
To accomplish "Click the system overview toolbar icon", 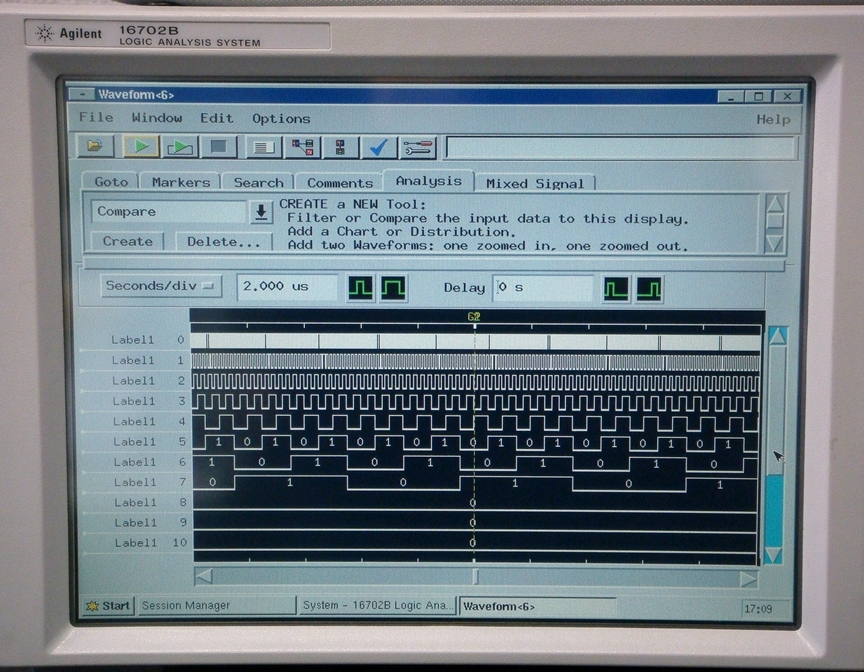I will [340, 148].
